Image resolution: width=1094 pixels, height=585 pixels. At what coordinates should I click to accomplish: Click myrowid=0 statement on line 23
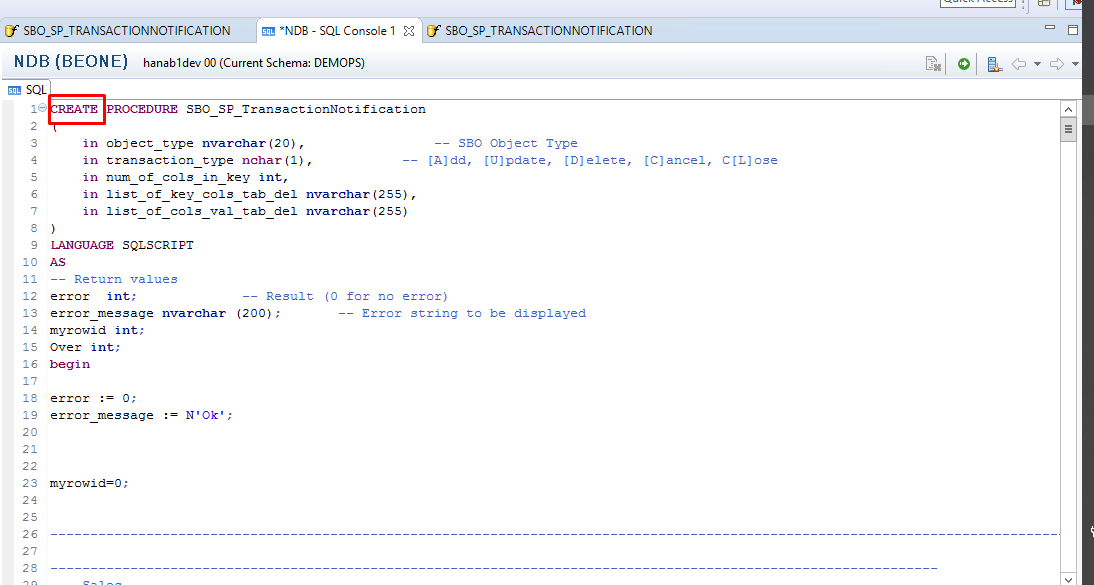(89, 483)
